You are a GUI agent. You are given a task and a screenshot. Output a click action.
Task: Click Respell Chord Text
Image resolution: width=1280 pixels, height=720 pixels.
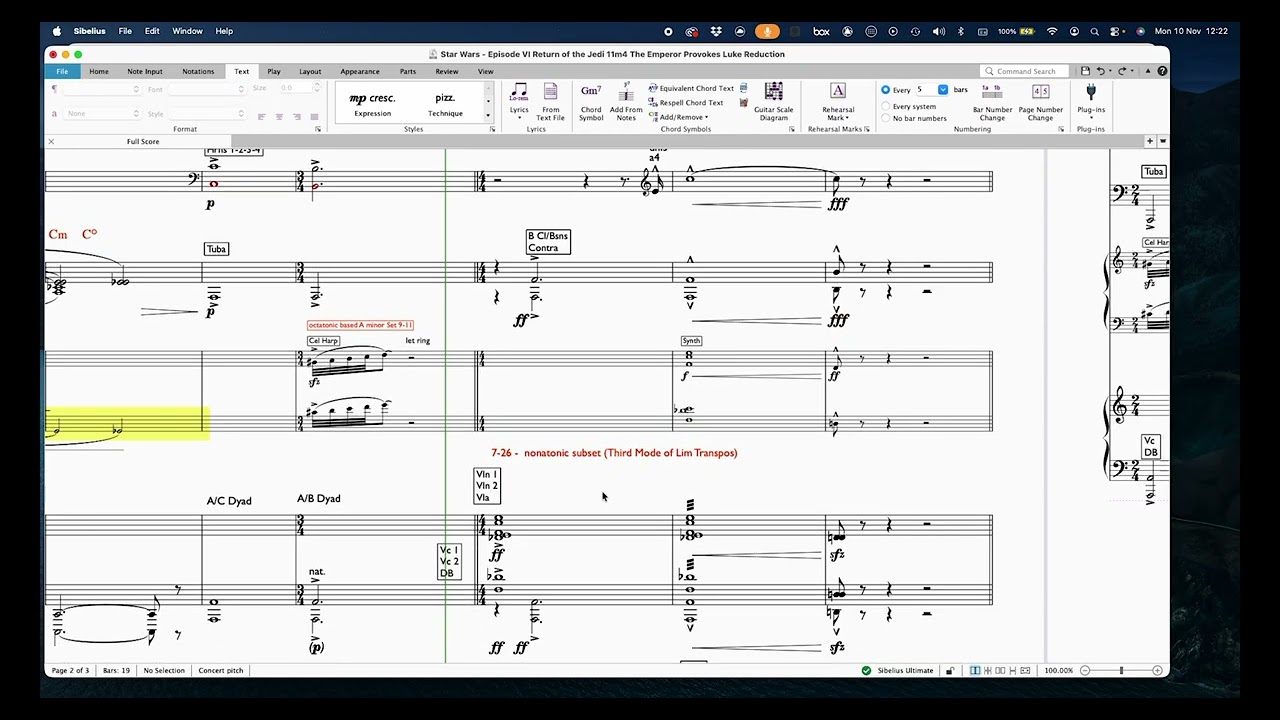click(x=685, y=103)
